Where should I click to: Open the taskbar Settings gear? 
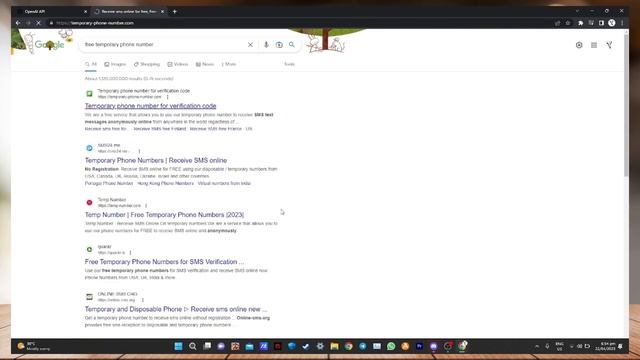[320, 346]
